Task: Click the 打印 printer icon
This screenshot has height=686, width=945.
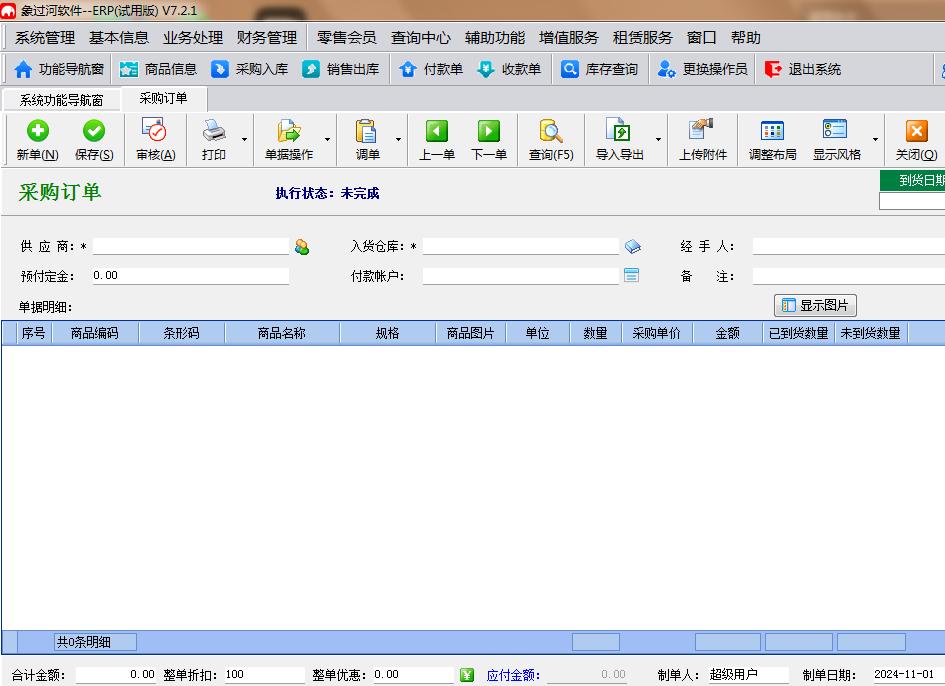Action: (214, 130)
